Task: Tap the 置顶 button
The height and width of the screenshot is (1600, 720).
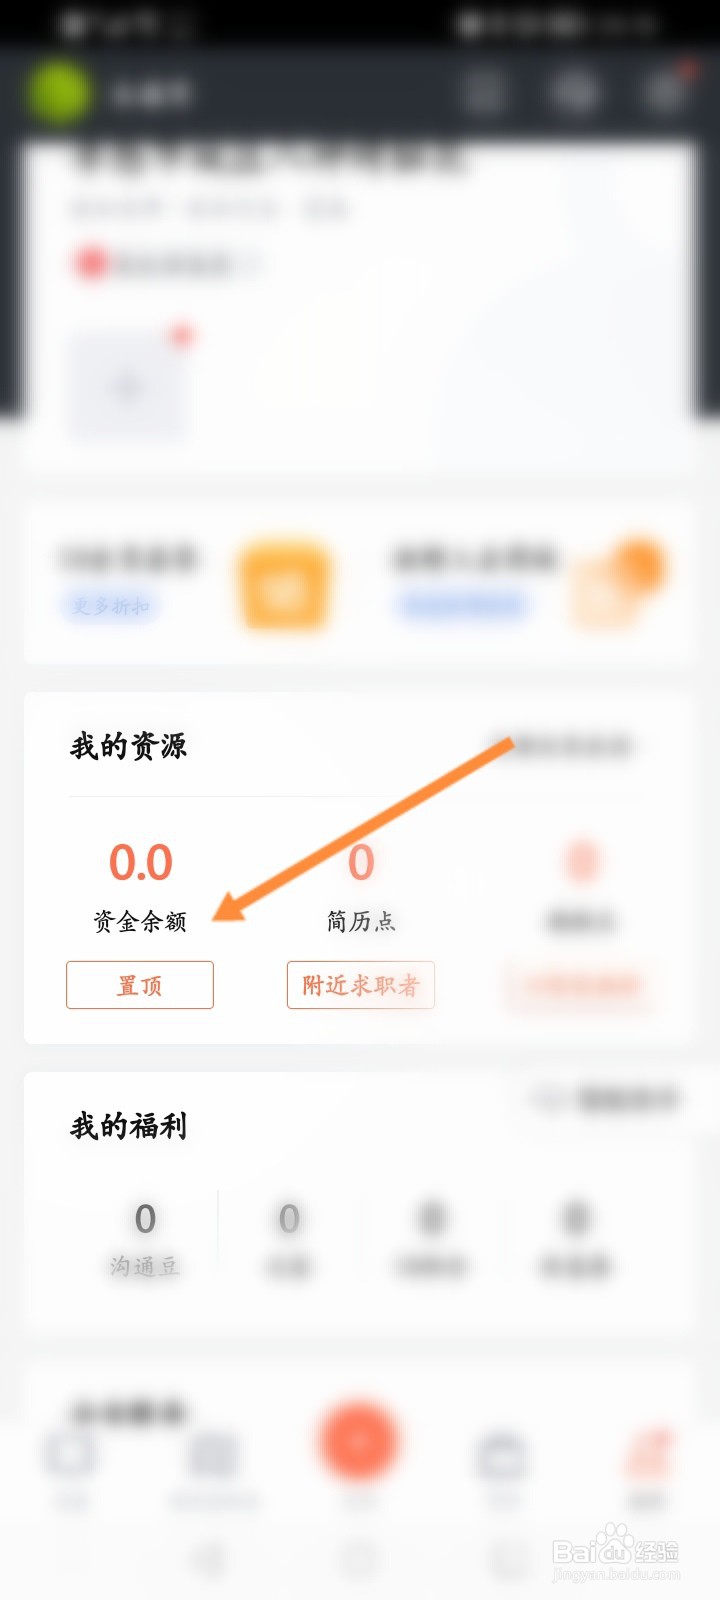Action: coord(140,985)
